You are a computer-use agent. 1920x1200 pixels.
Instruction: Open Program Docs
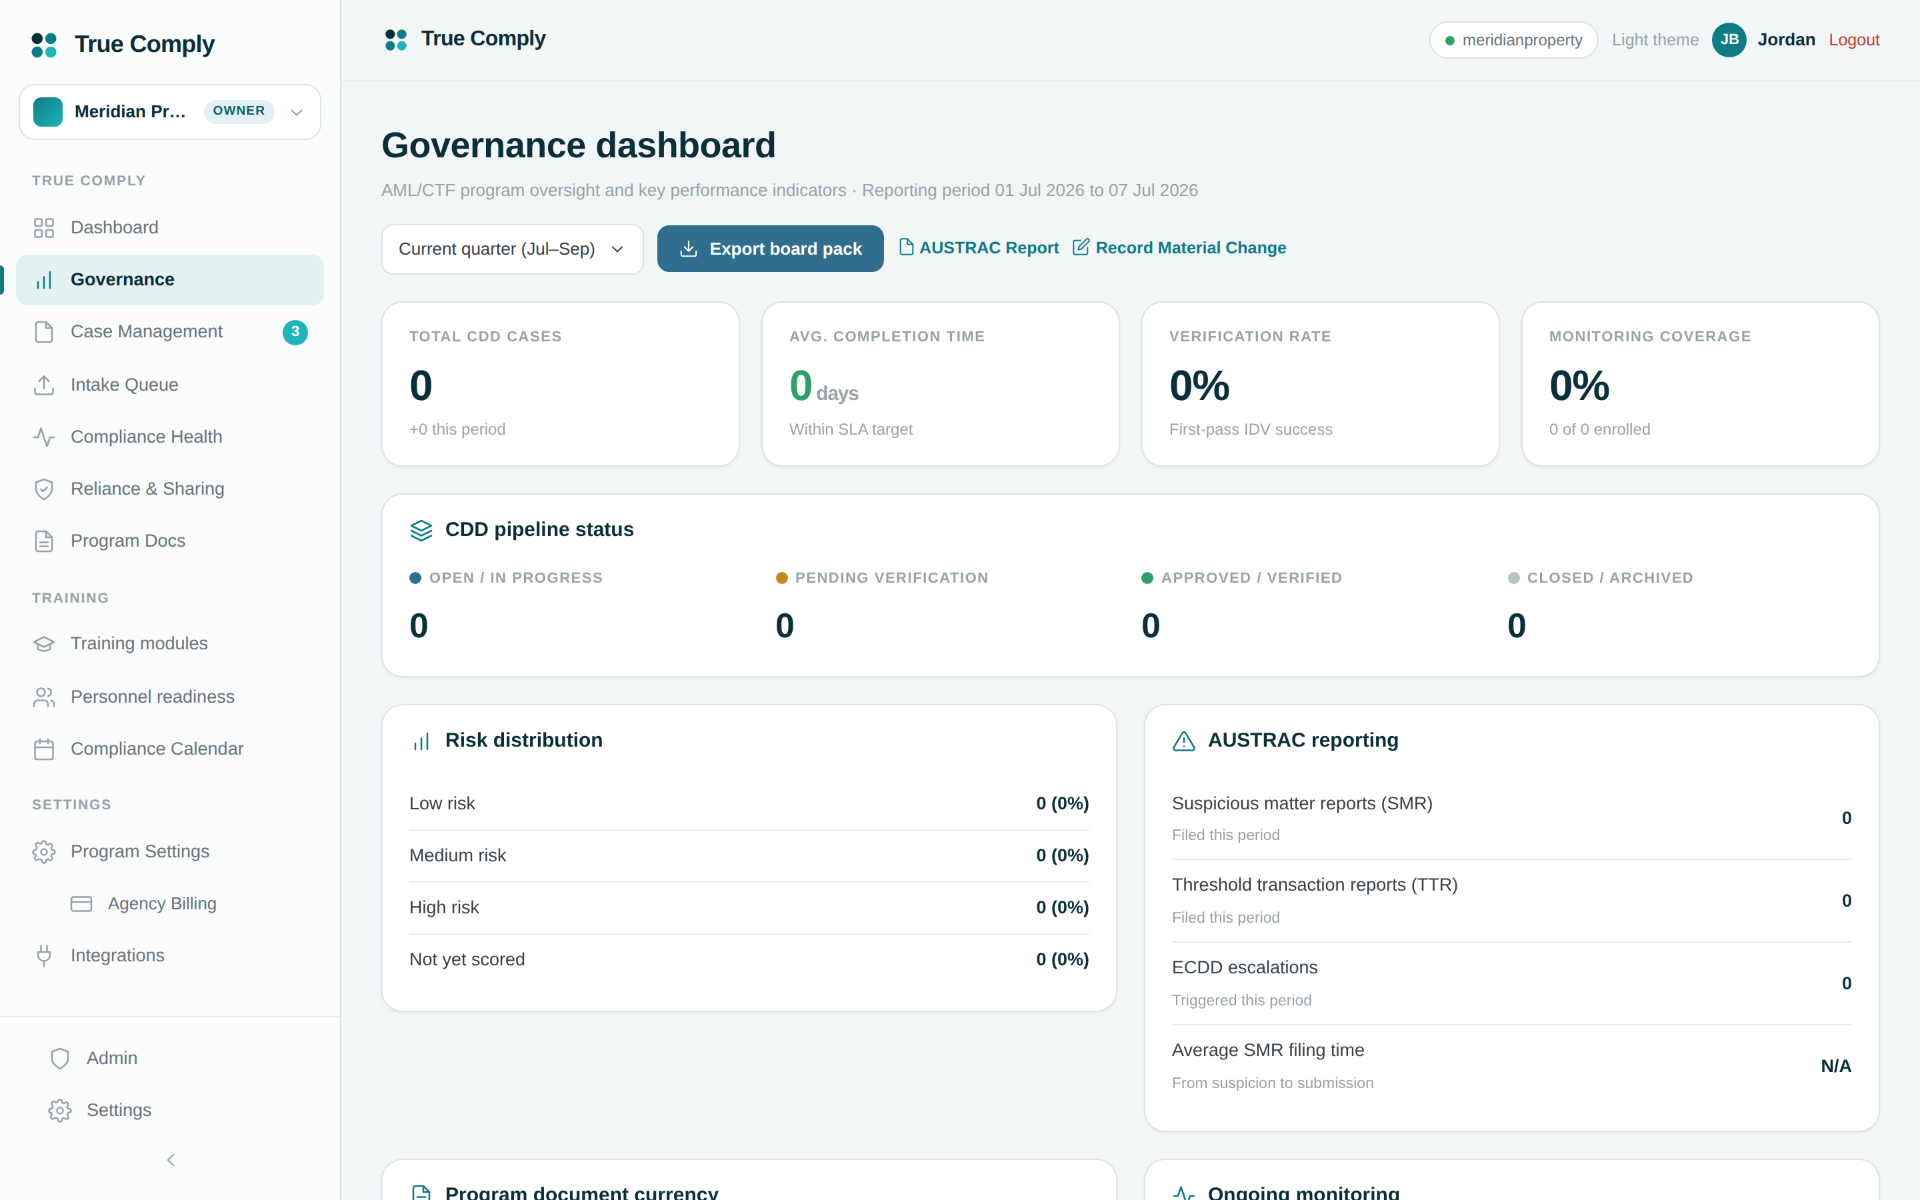tap(170, 541)
